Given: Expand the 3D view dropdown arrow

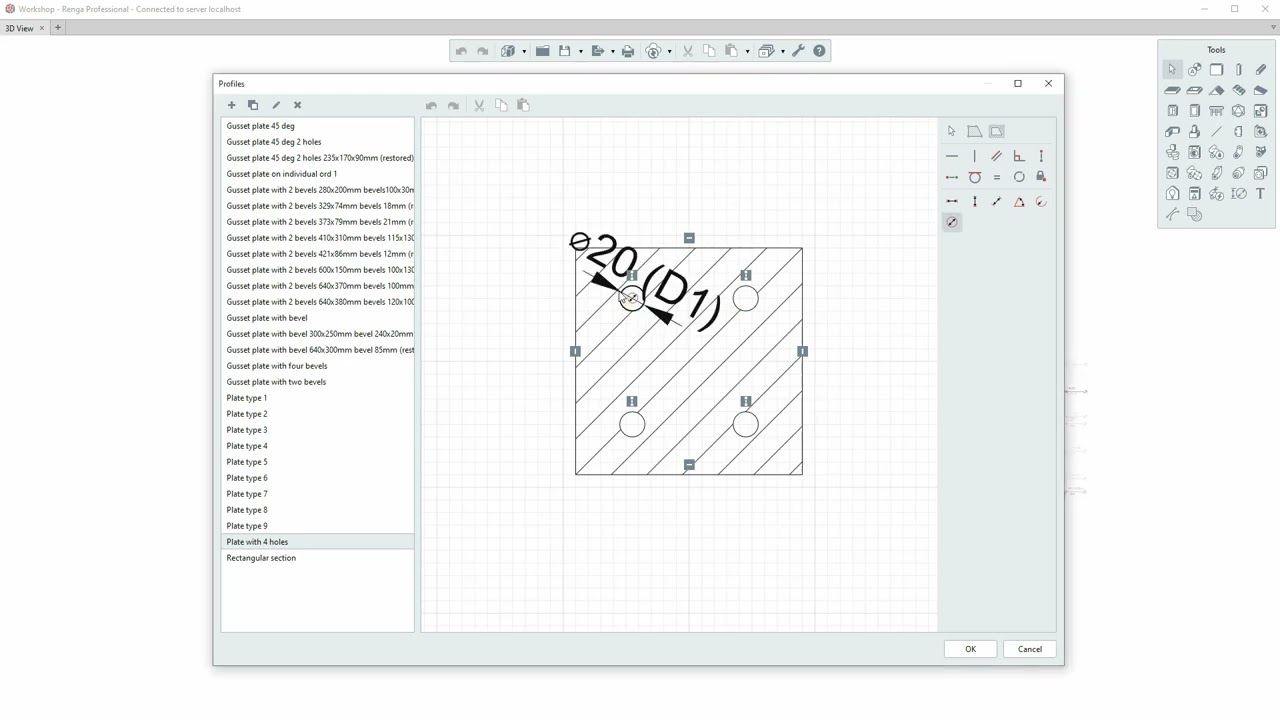Looking at the screenshot, I should point(524,52).
